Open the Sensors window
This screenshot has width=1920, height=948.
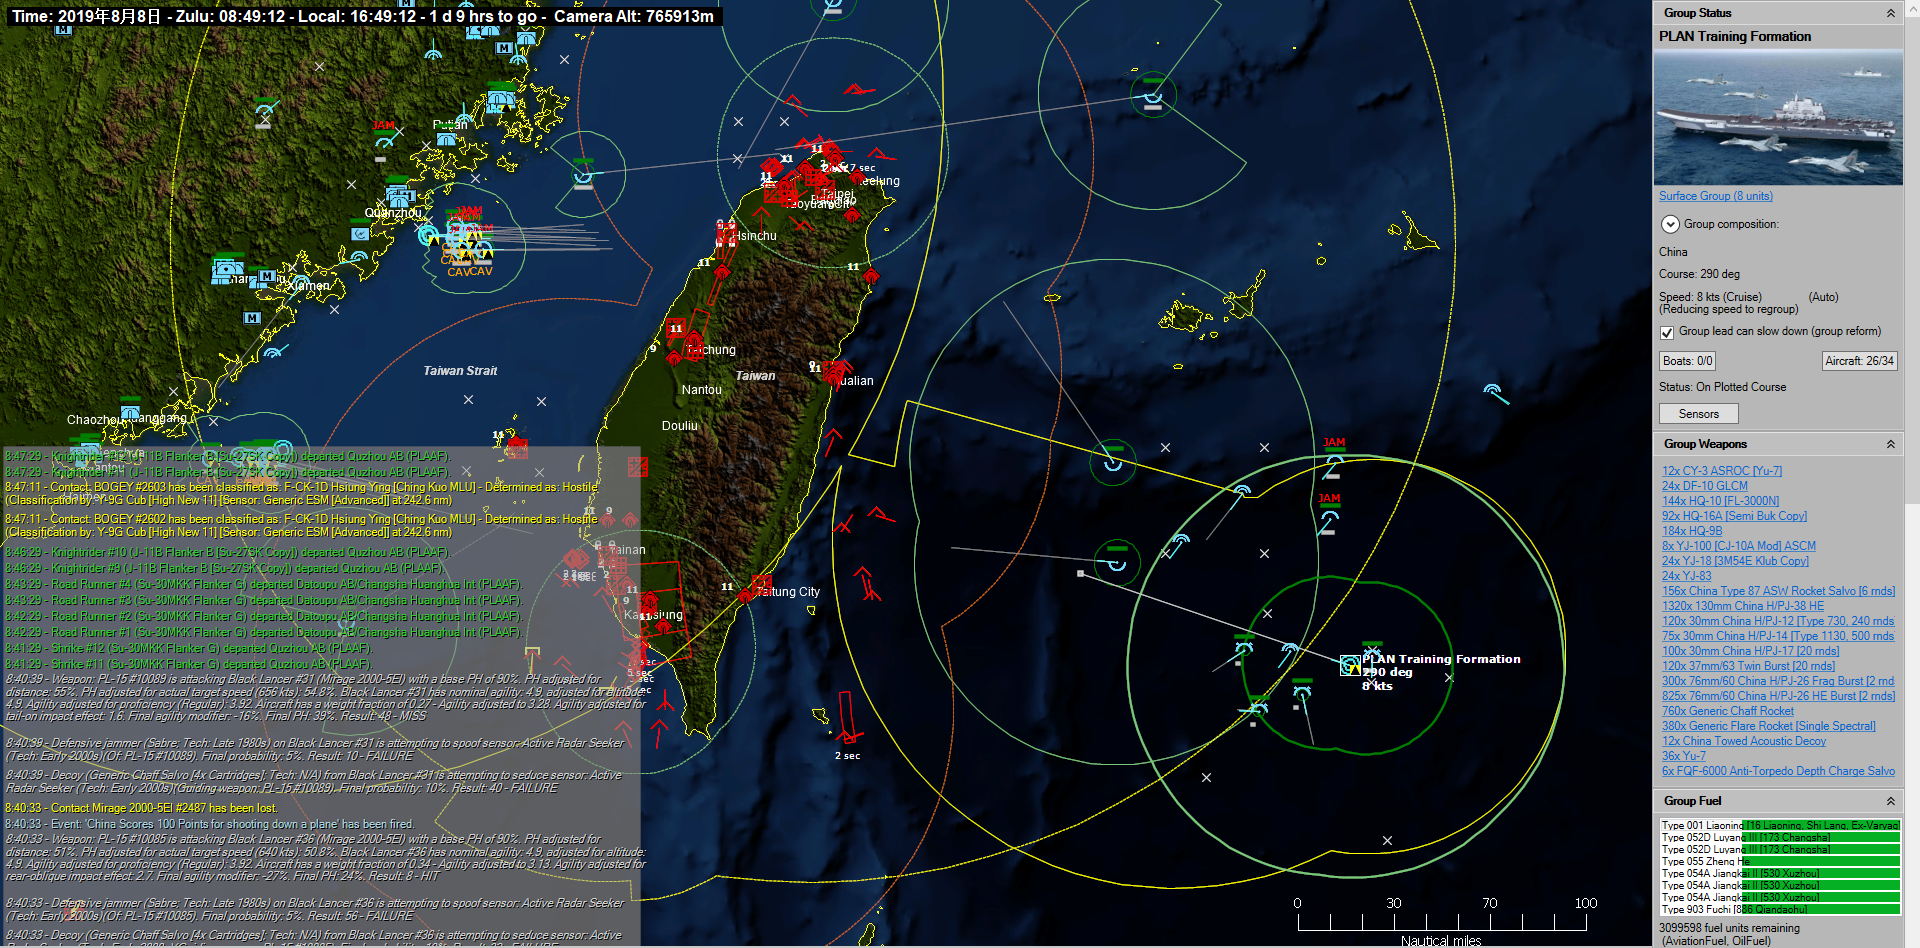pos(1699,414)
